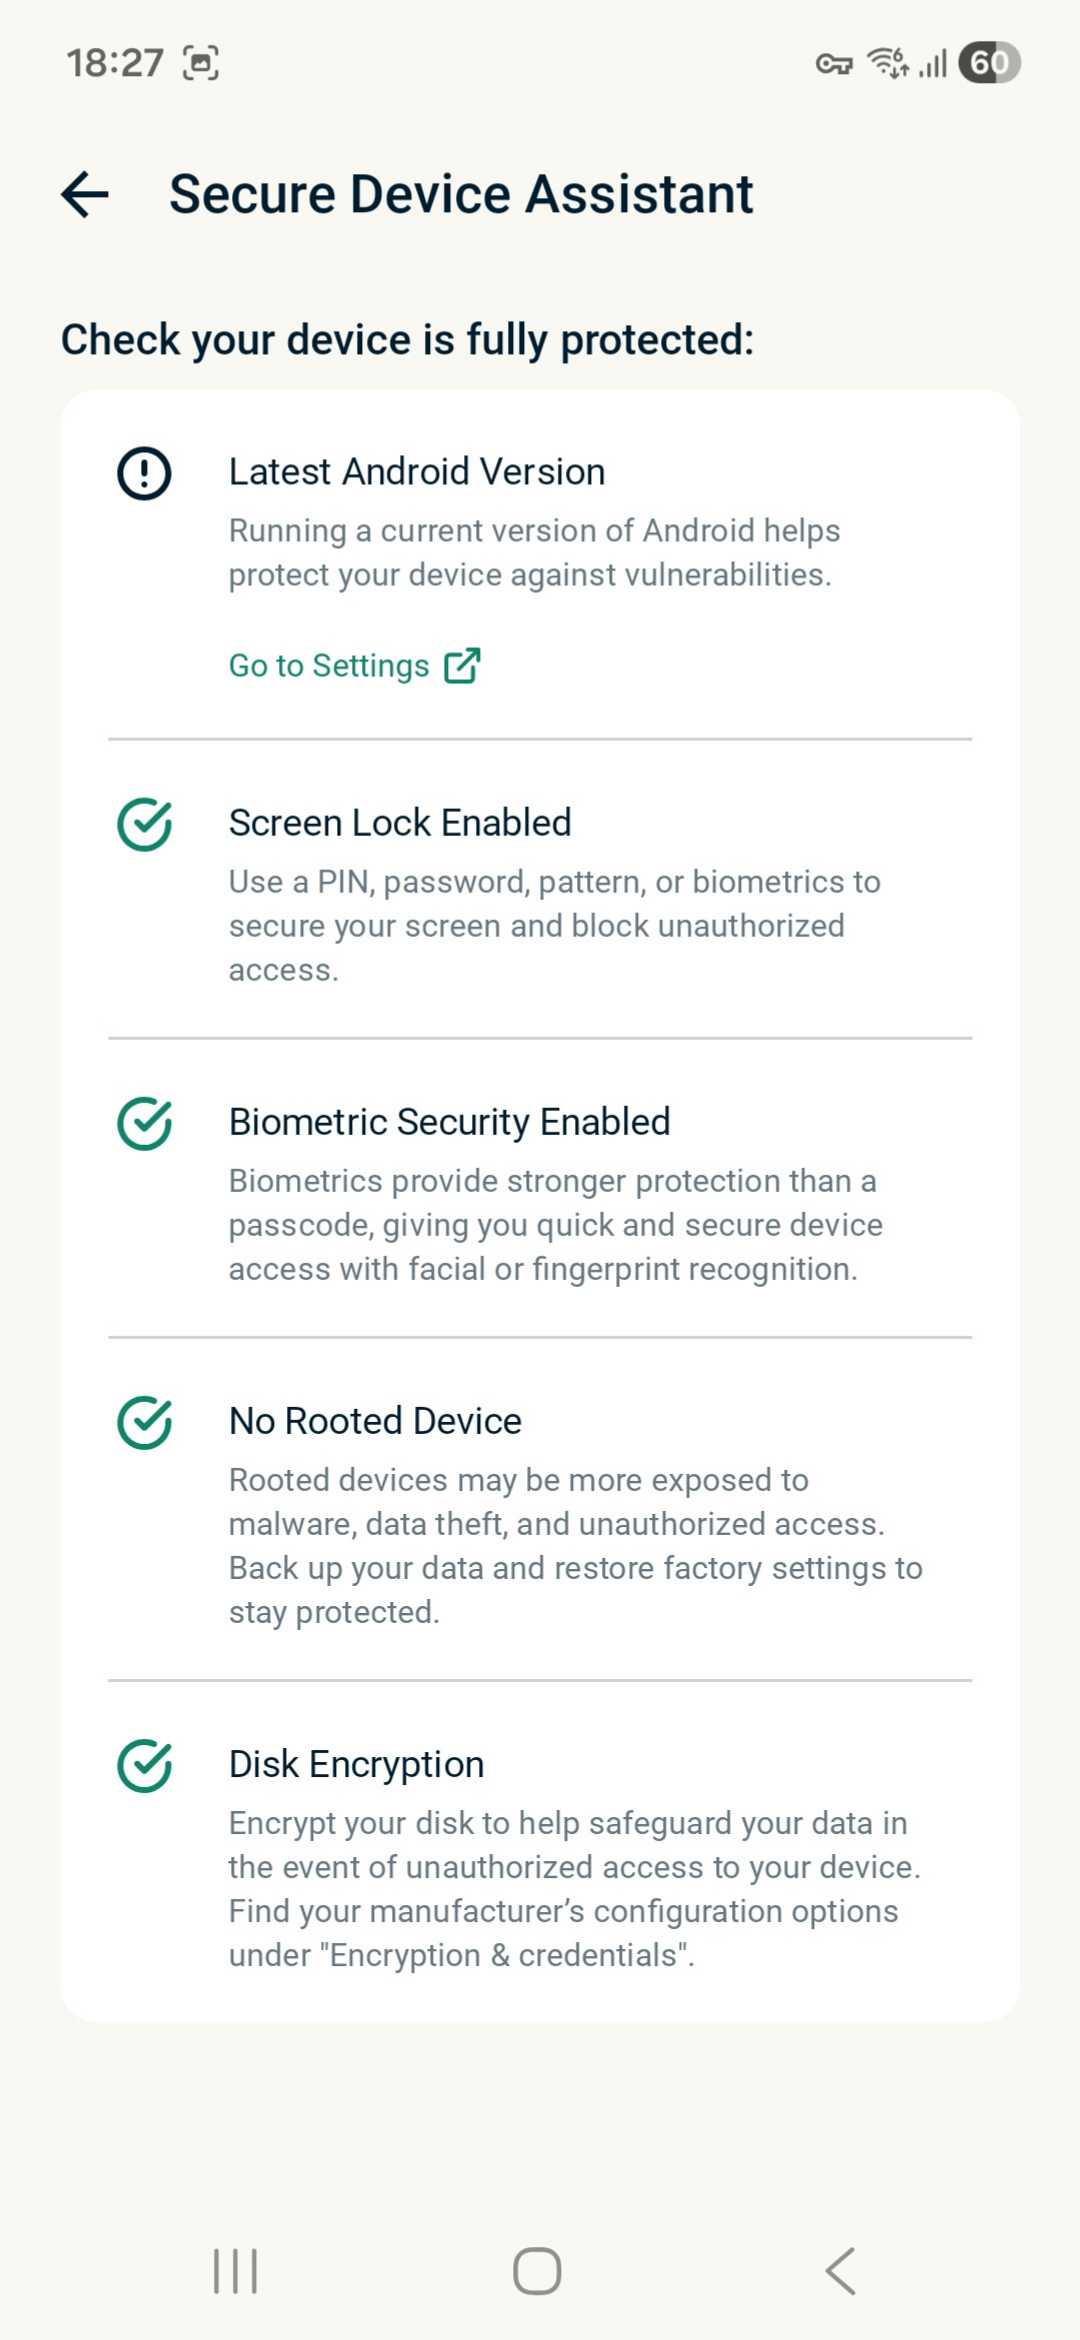Viewport: 1080px width, 2340px height.
Task: Tap the warning icon for Android version
Action: pos(145,473)
